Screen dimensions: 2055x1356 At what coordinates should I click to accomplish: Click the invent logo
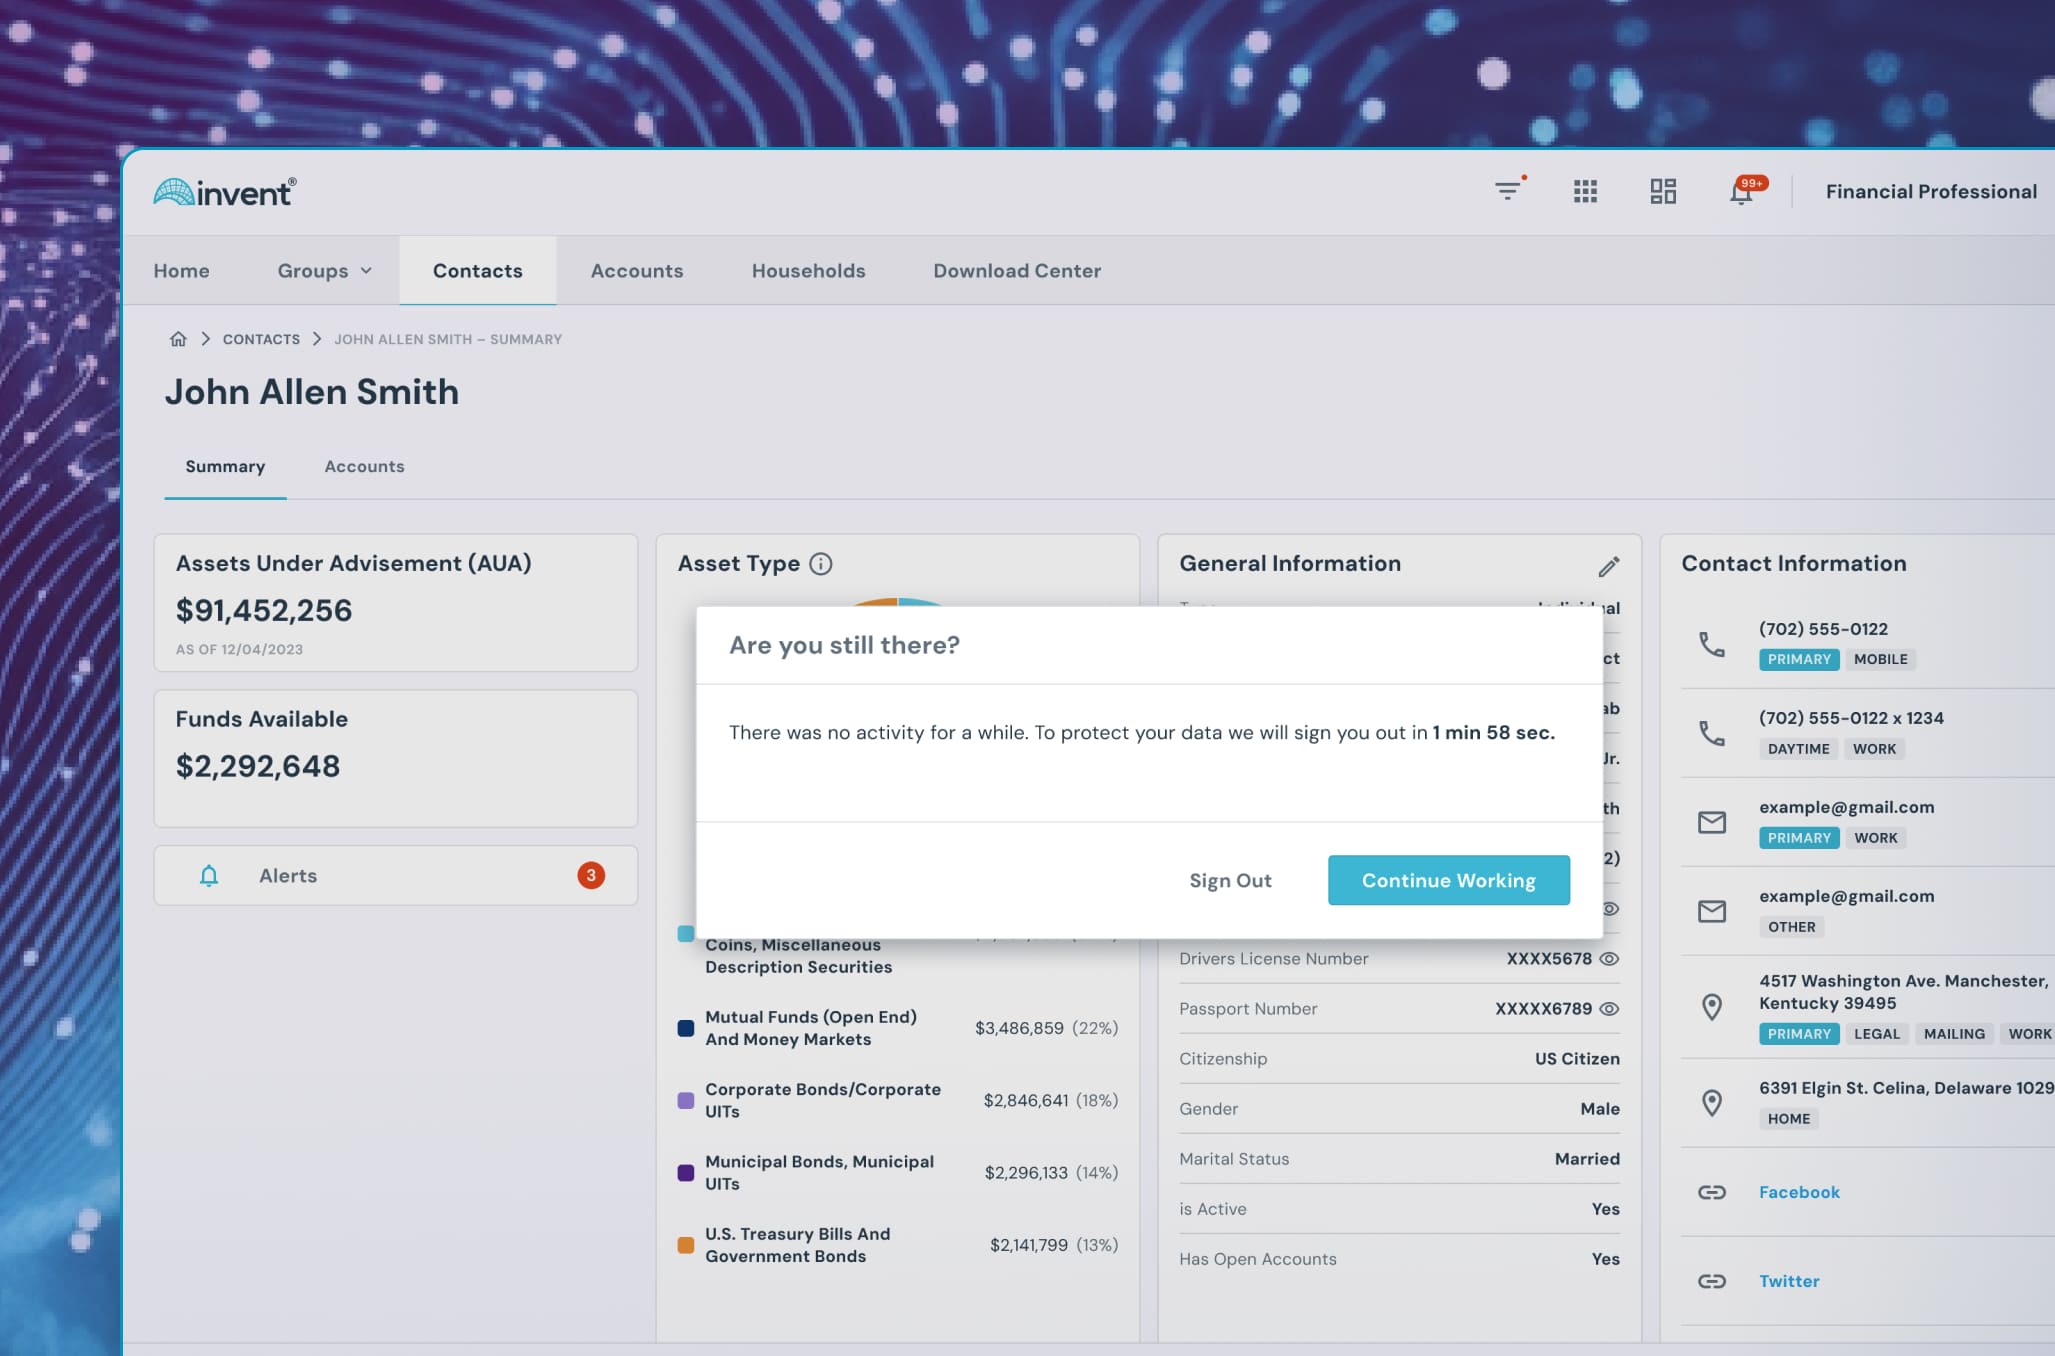click(225, 192)
